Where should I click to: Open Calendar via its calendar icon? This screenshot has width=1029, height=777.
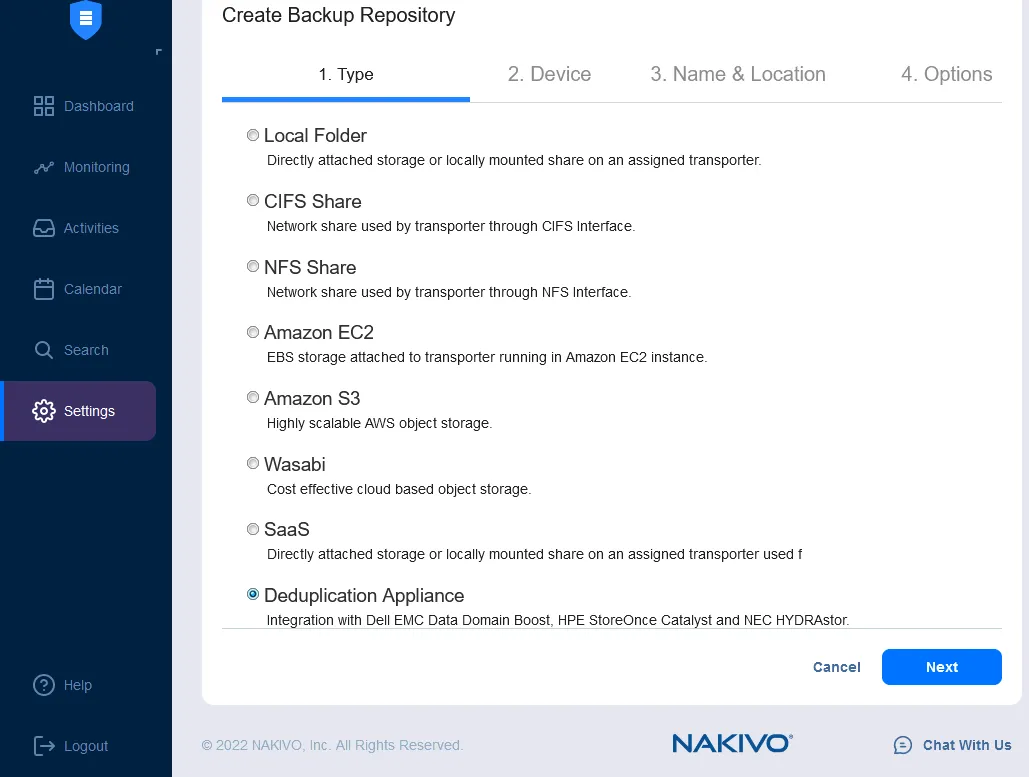click(44, 290)
